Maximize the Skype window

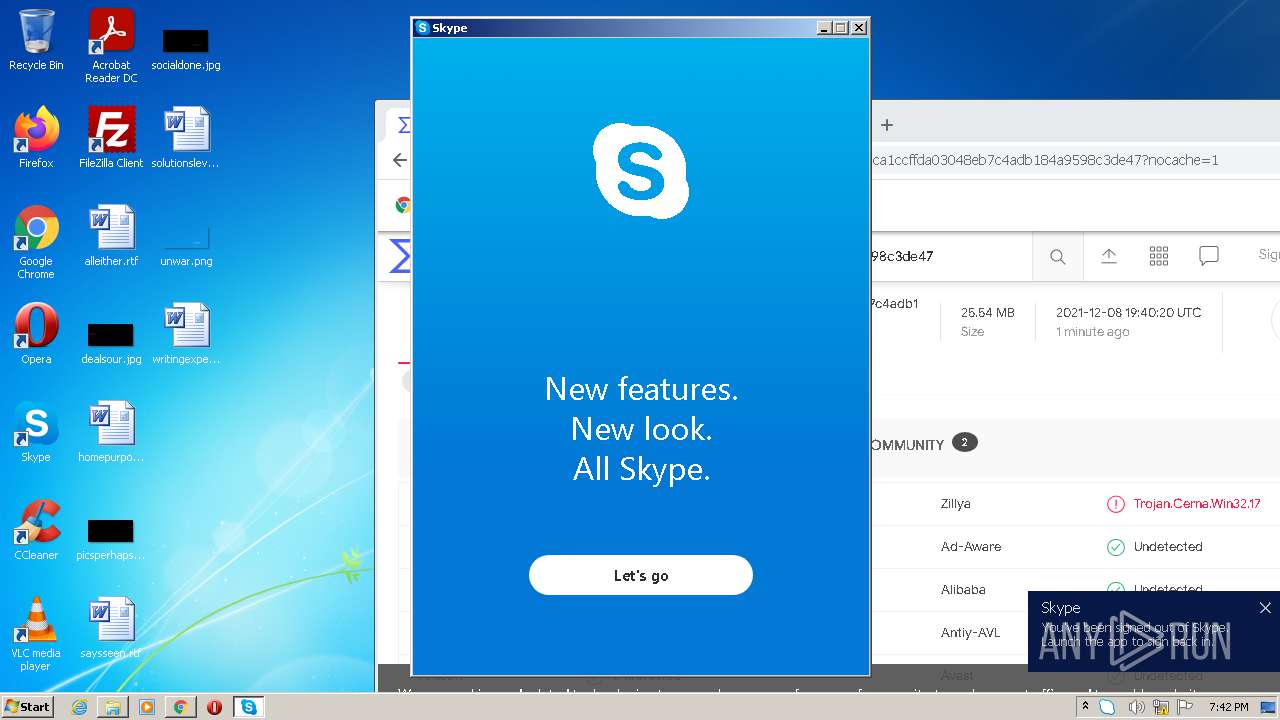[841, 28]
